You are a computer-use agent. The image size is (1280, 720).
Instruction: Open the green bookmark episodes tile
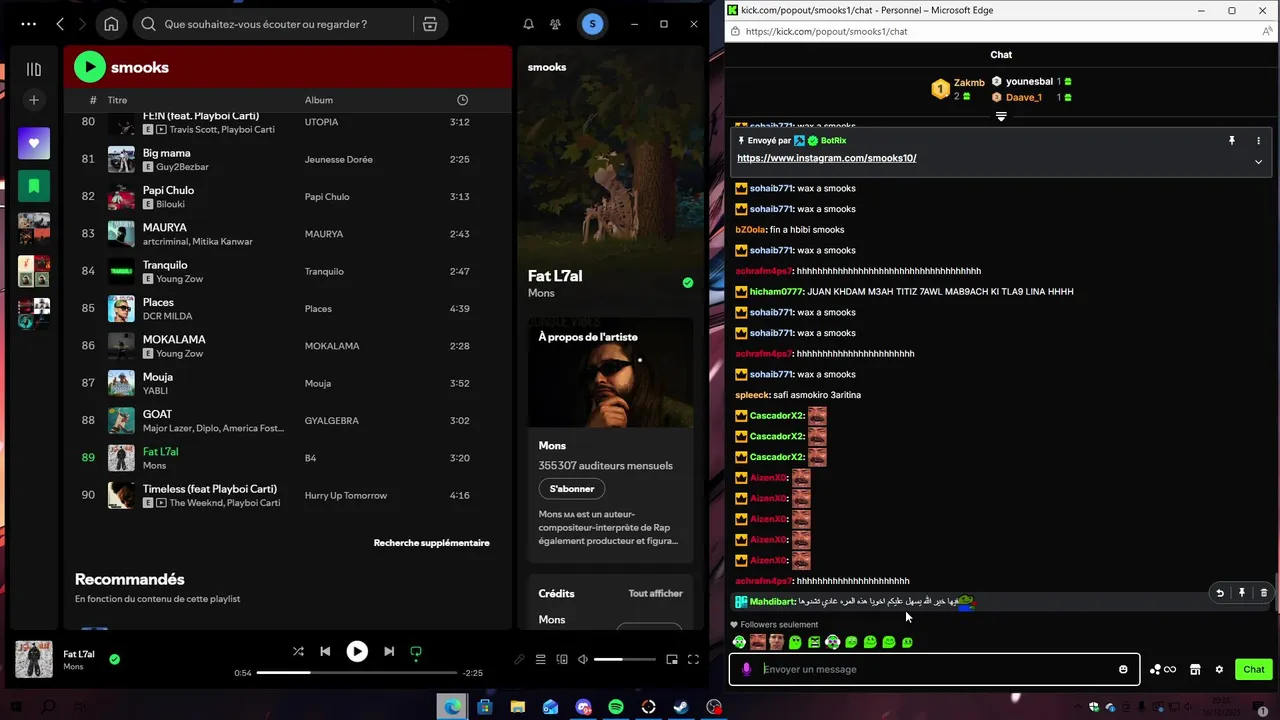[34, 186]
